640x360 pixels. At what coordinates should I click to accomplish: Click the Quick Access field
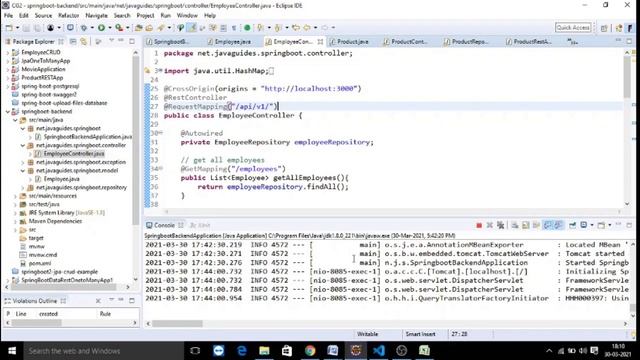tap(573, 27)
